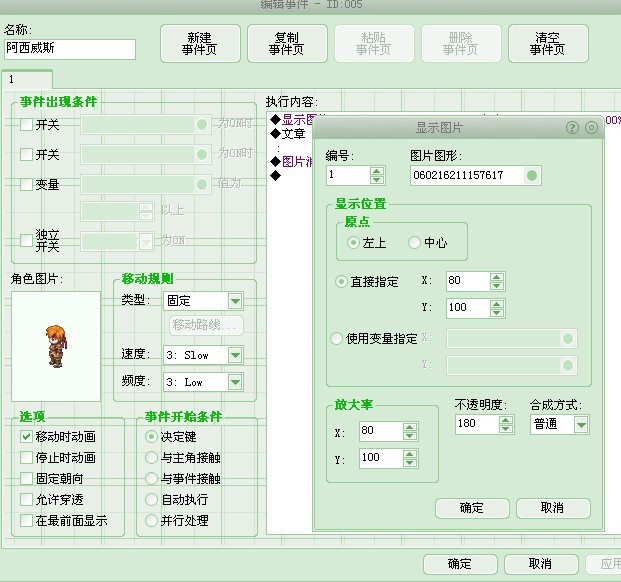Decrease the position X value 80
Viewport: 621px width, 582px height.
(497, 285)
